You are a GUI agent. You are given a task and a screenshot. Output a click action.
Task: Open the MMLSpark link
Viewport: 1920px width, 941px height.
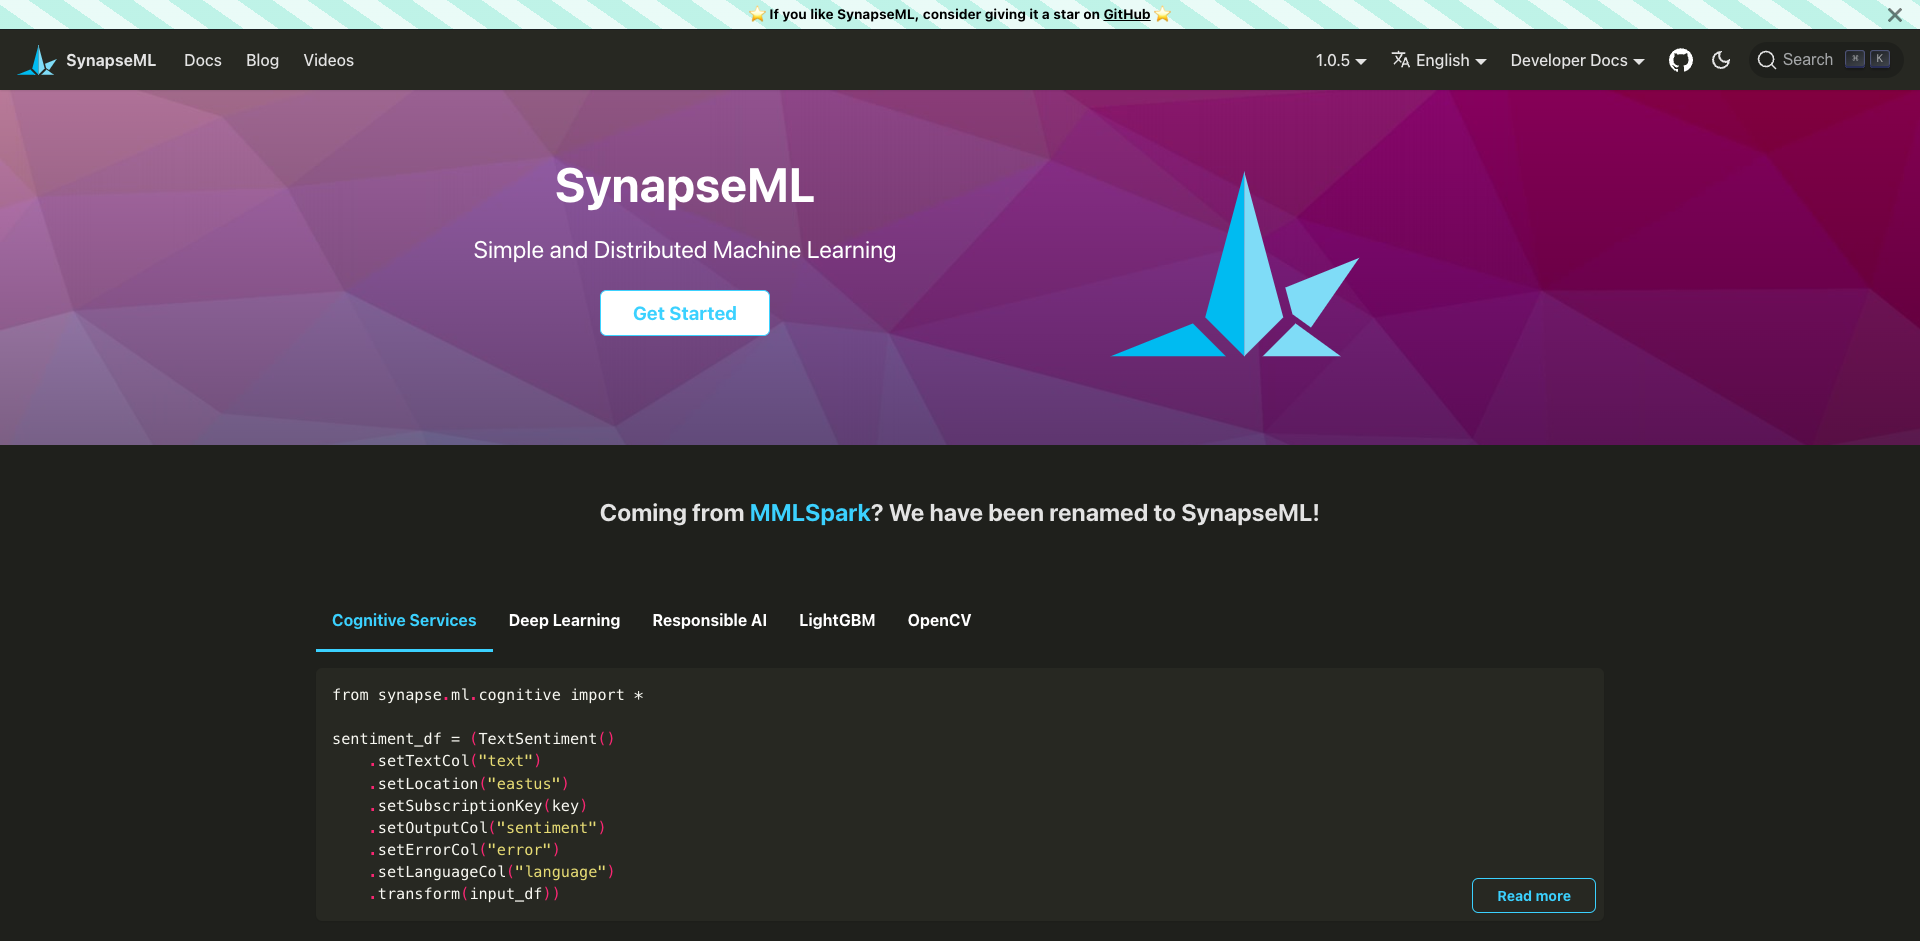809,513
